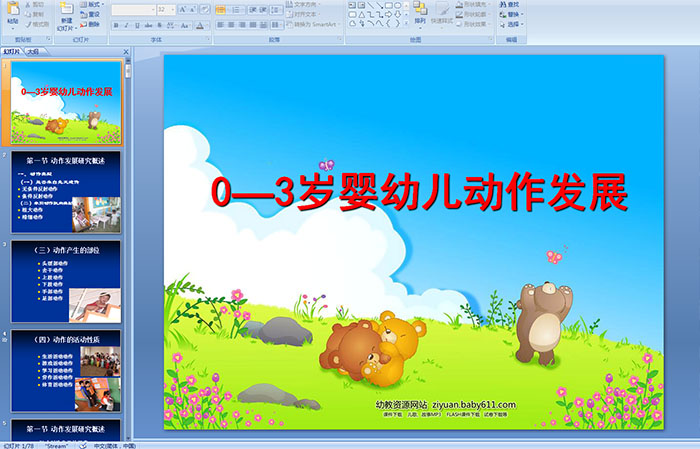Click the Cut (剪切) scissors button
The image size is (700, 449).
(x=34, y=4)
